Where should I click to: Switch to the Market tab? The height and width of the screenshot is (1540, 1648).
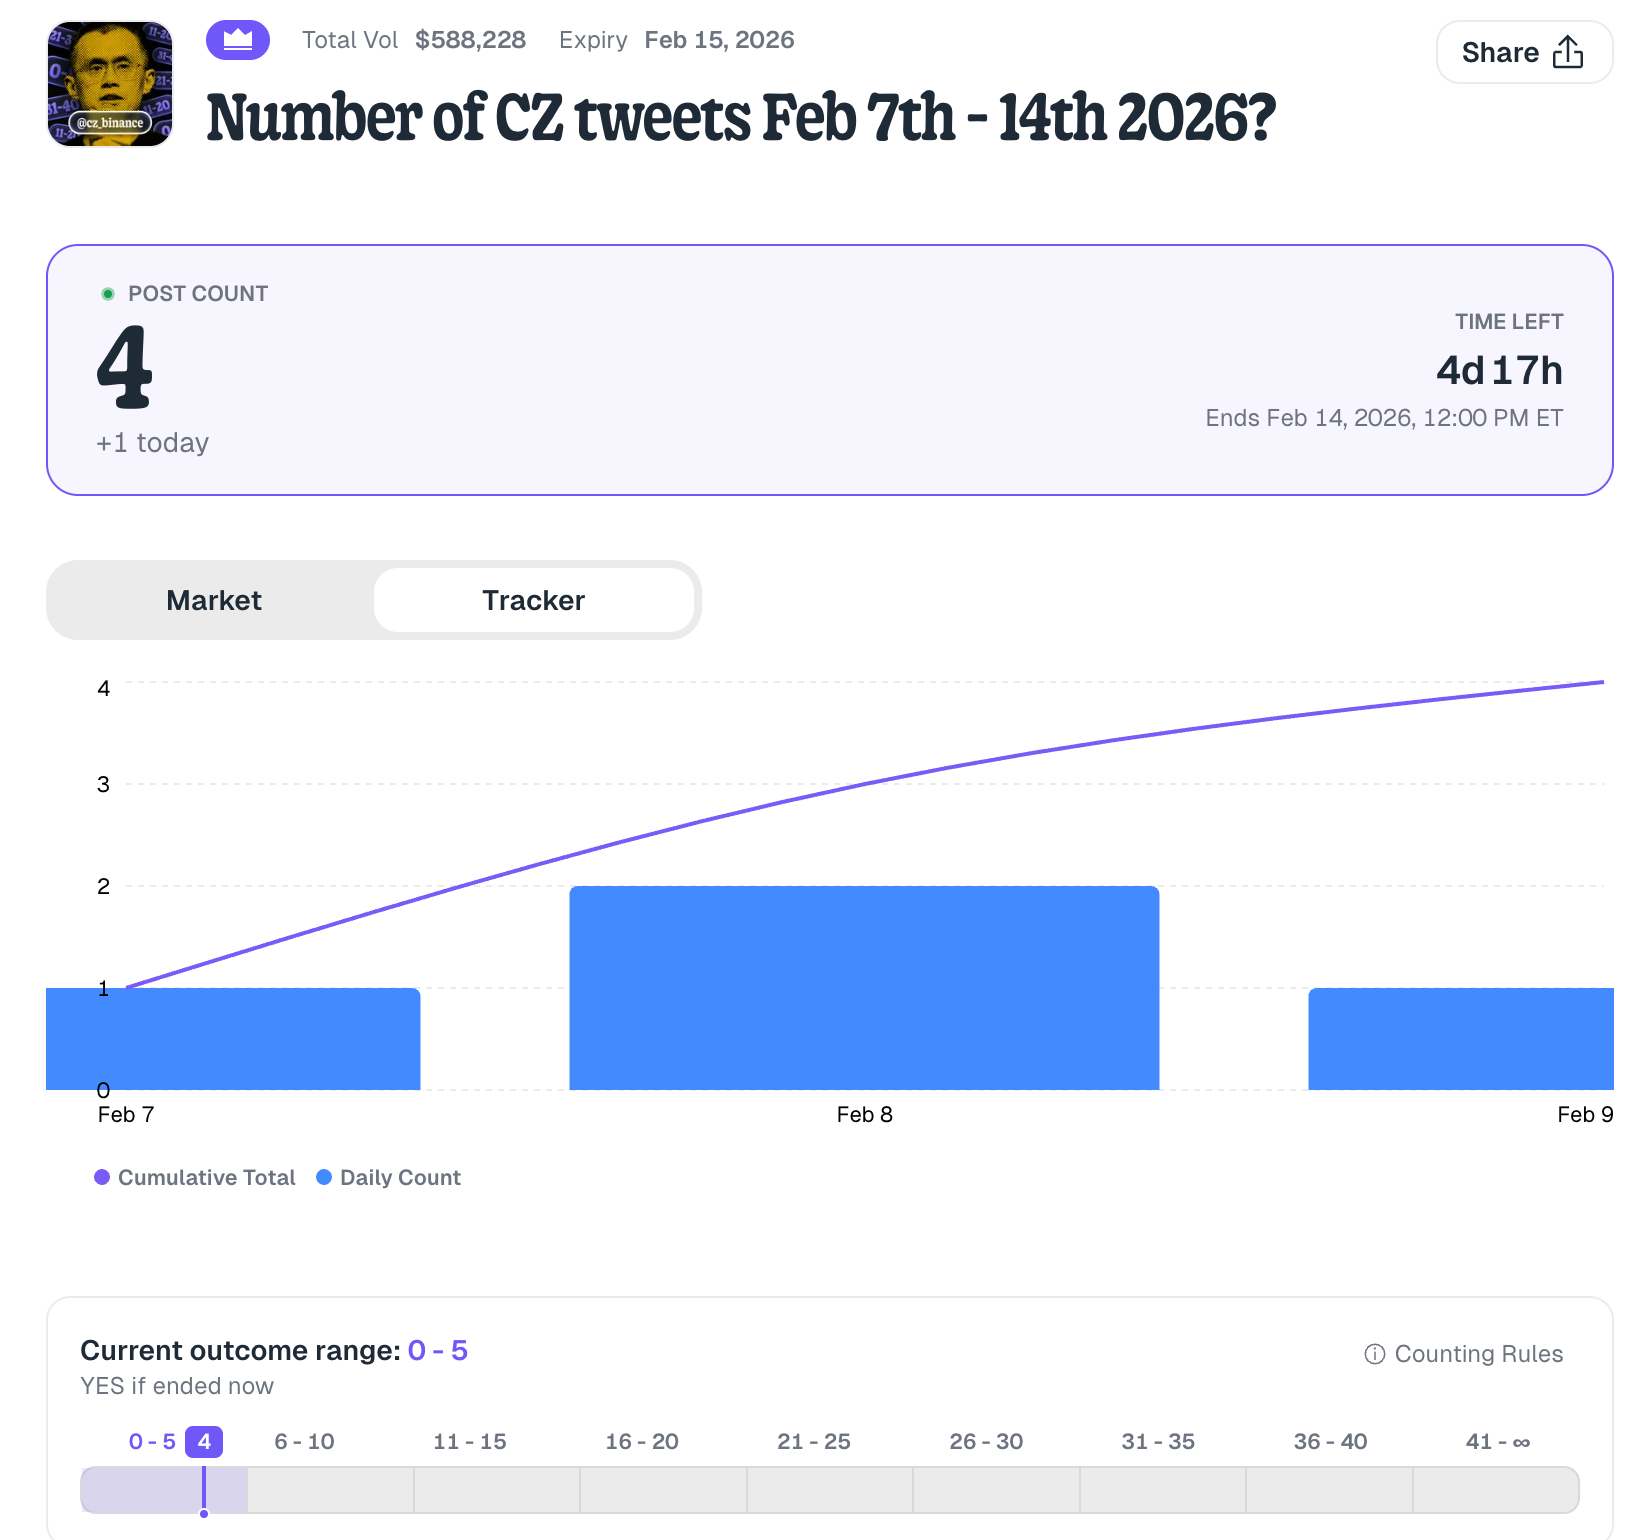click(214, 600)
